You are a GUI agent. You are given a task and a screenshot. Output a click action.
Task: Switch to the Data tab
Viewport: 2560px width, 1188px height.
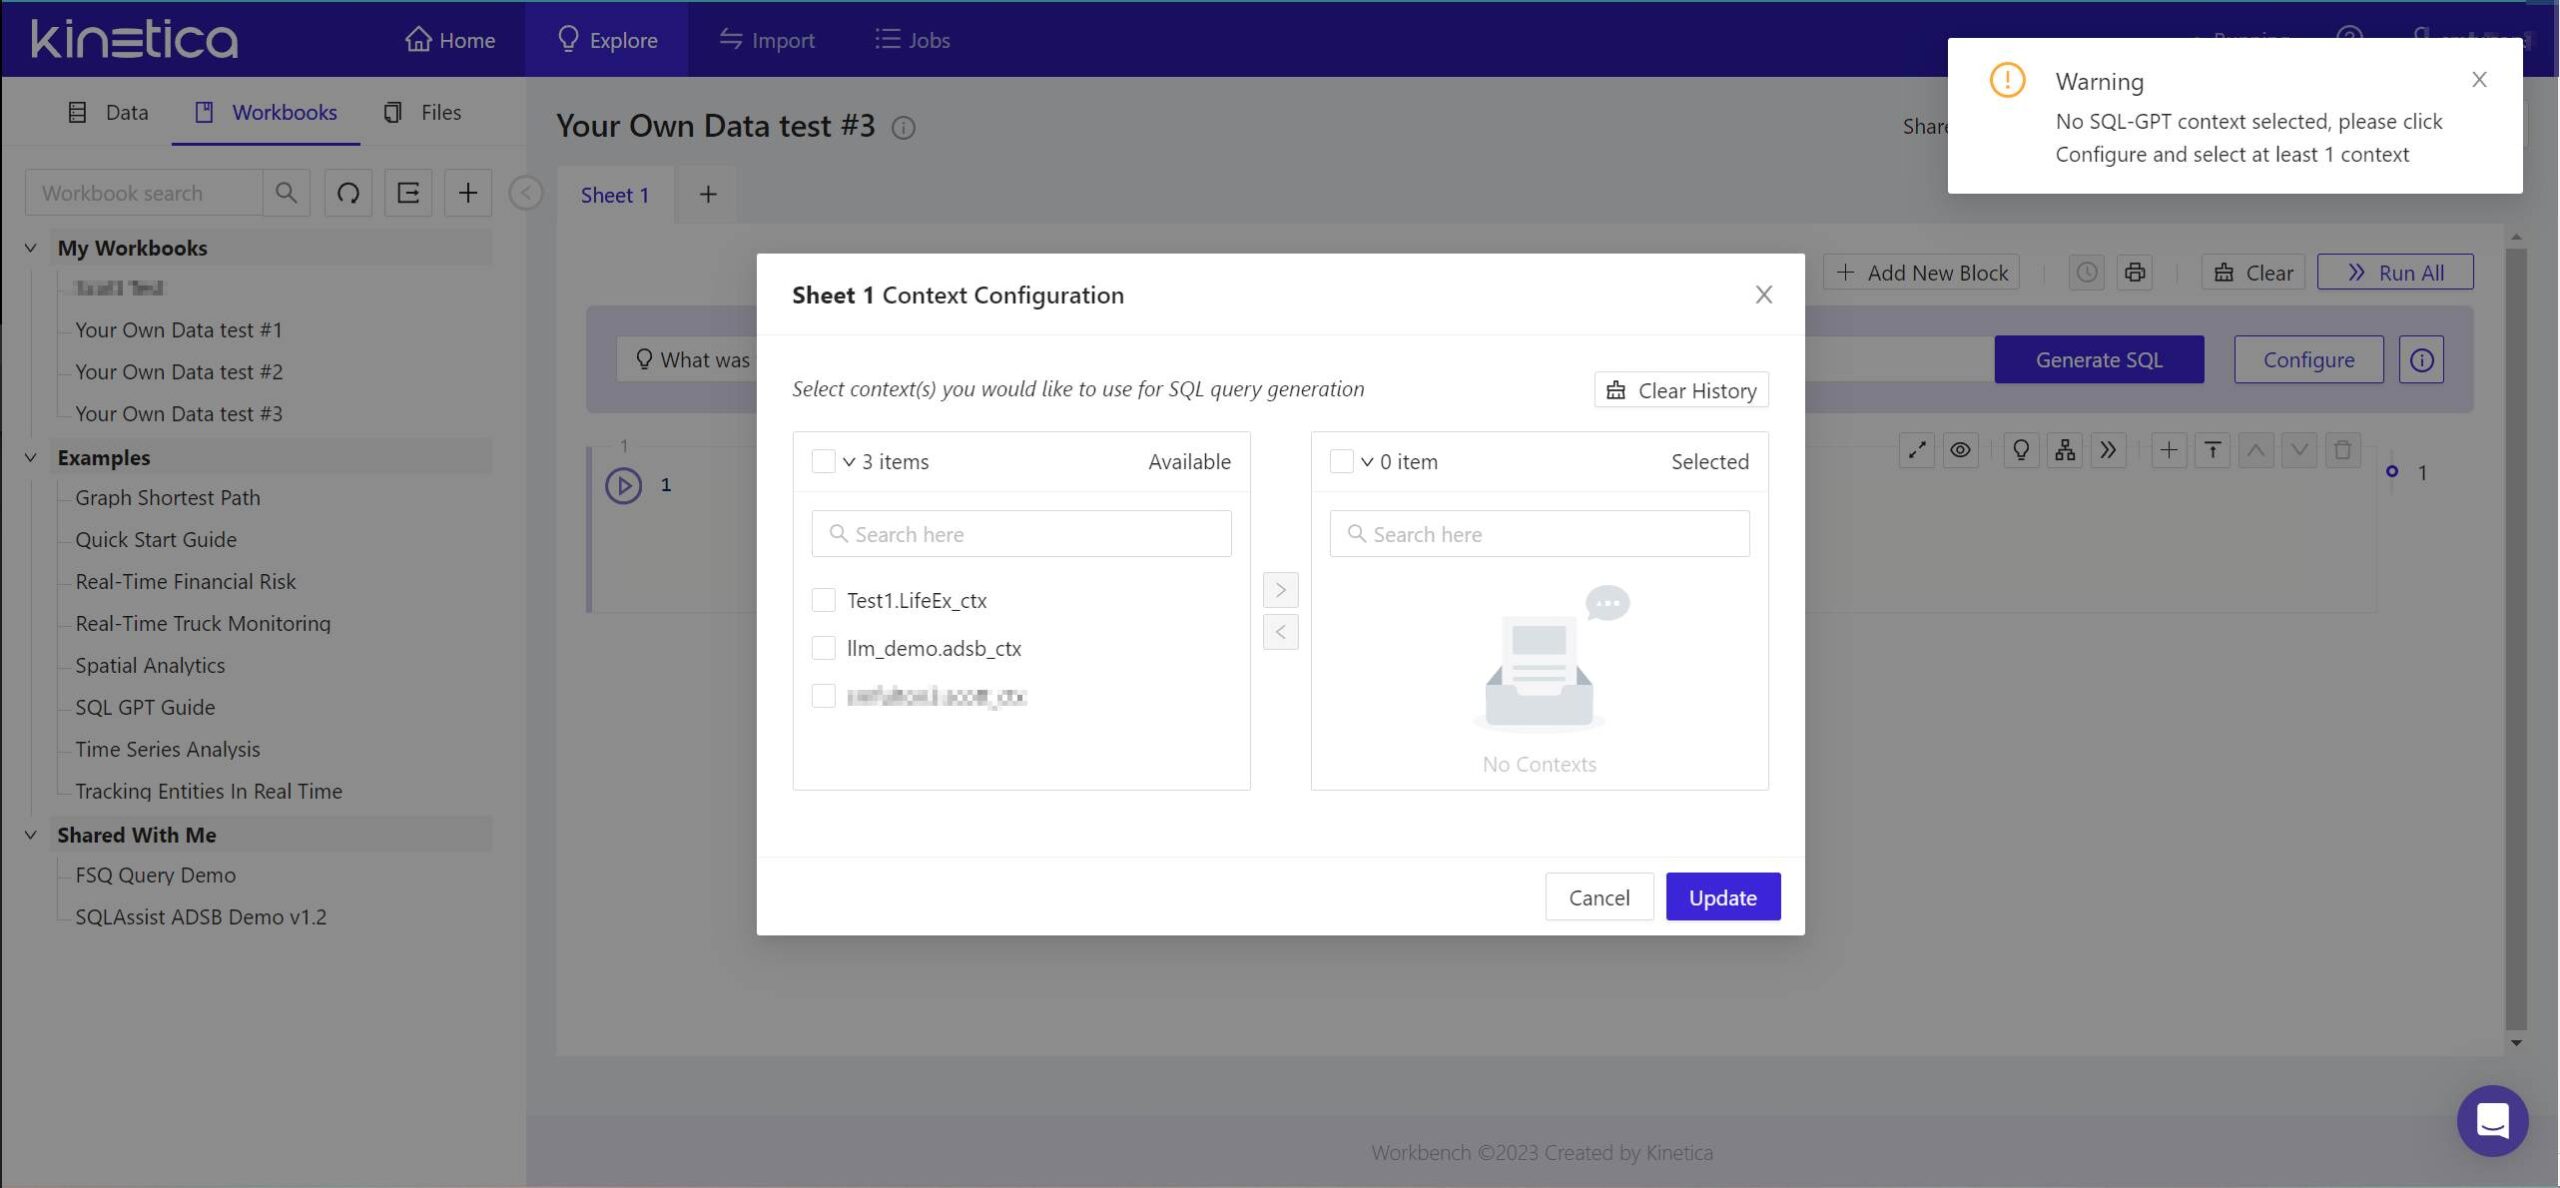pyautogui.click(x=108, y=112)
